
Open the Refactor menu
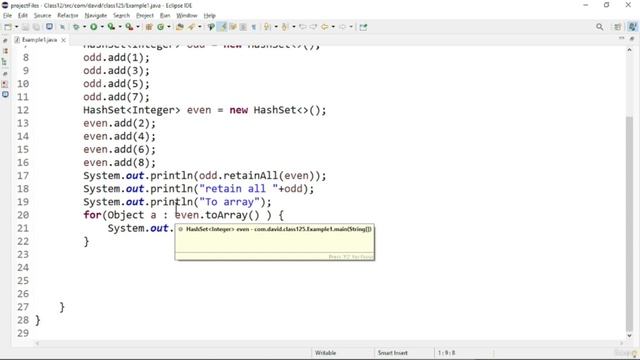pyautogui.click(x=68, y=16)
